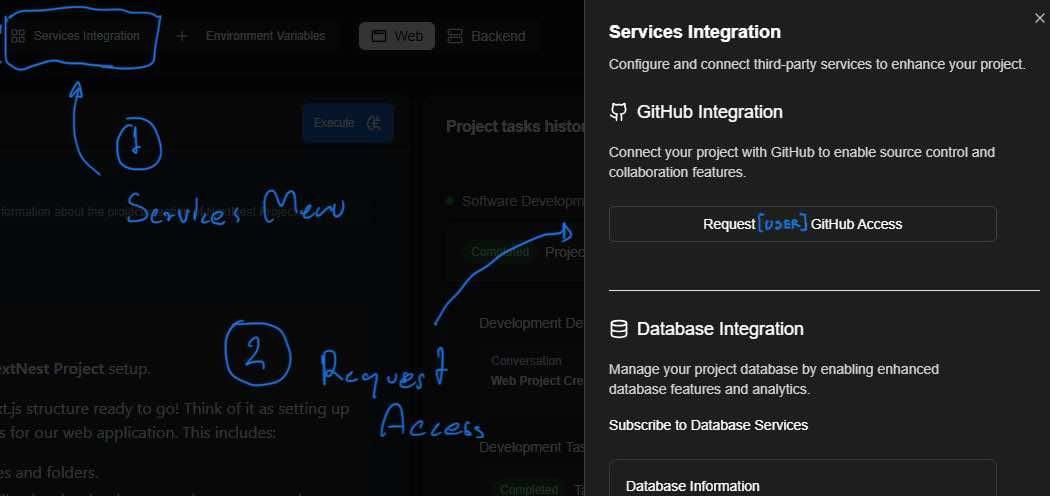The width and height of the screenshot is (1050, 496).
Task: Close the Services Integration panel
Action: coord(1039,19)
